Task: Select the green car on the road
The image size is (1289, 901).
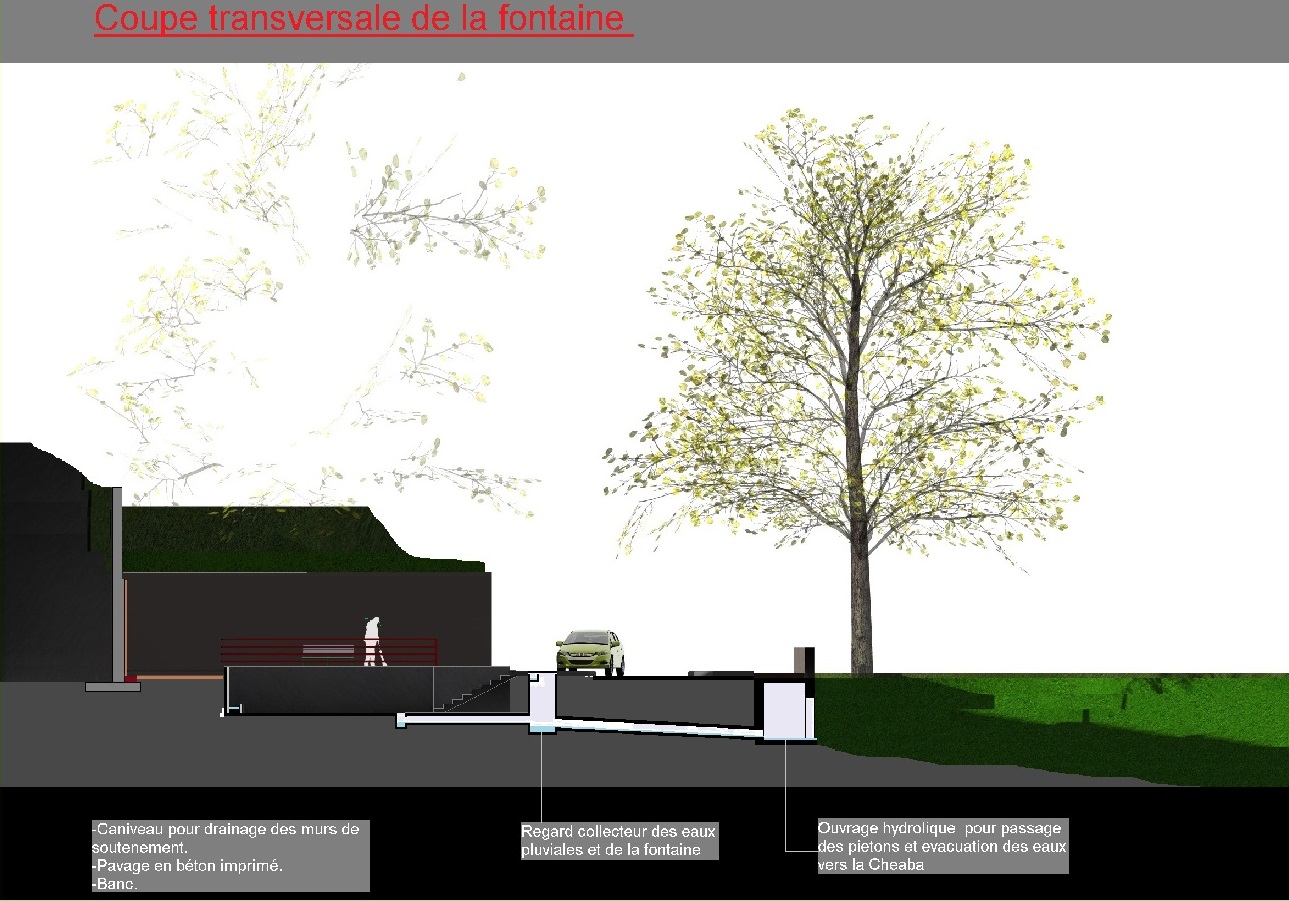Action: [x=590, y=652]
